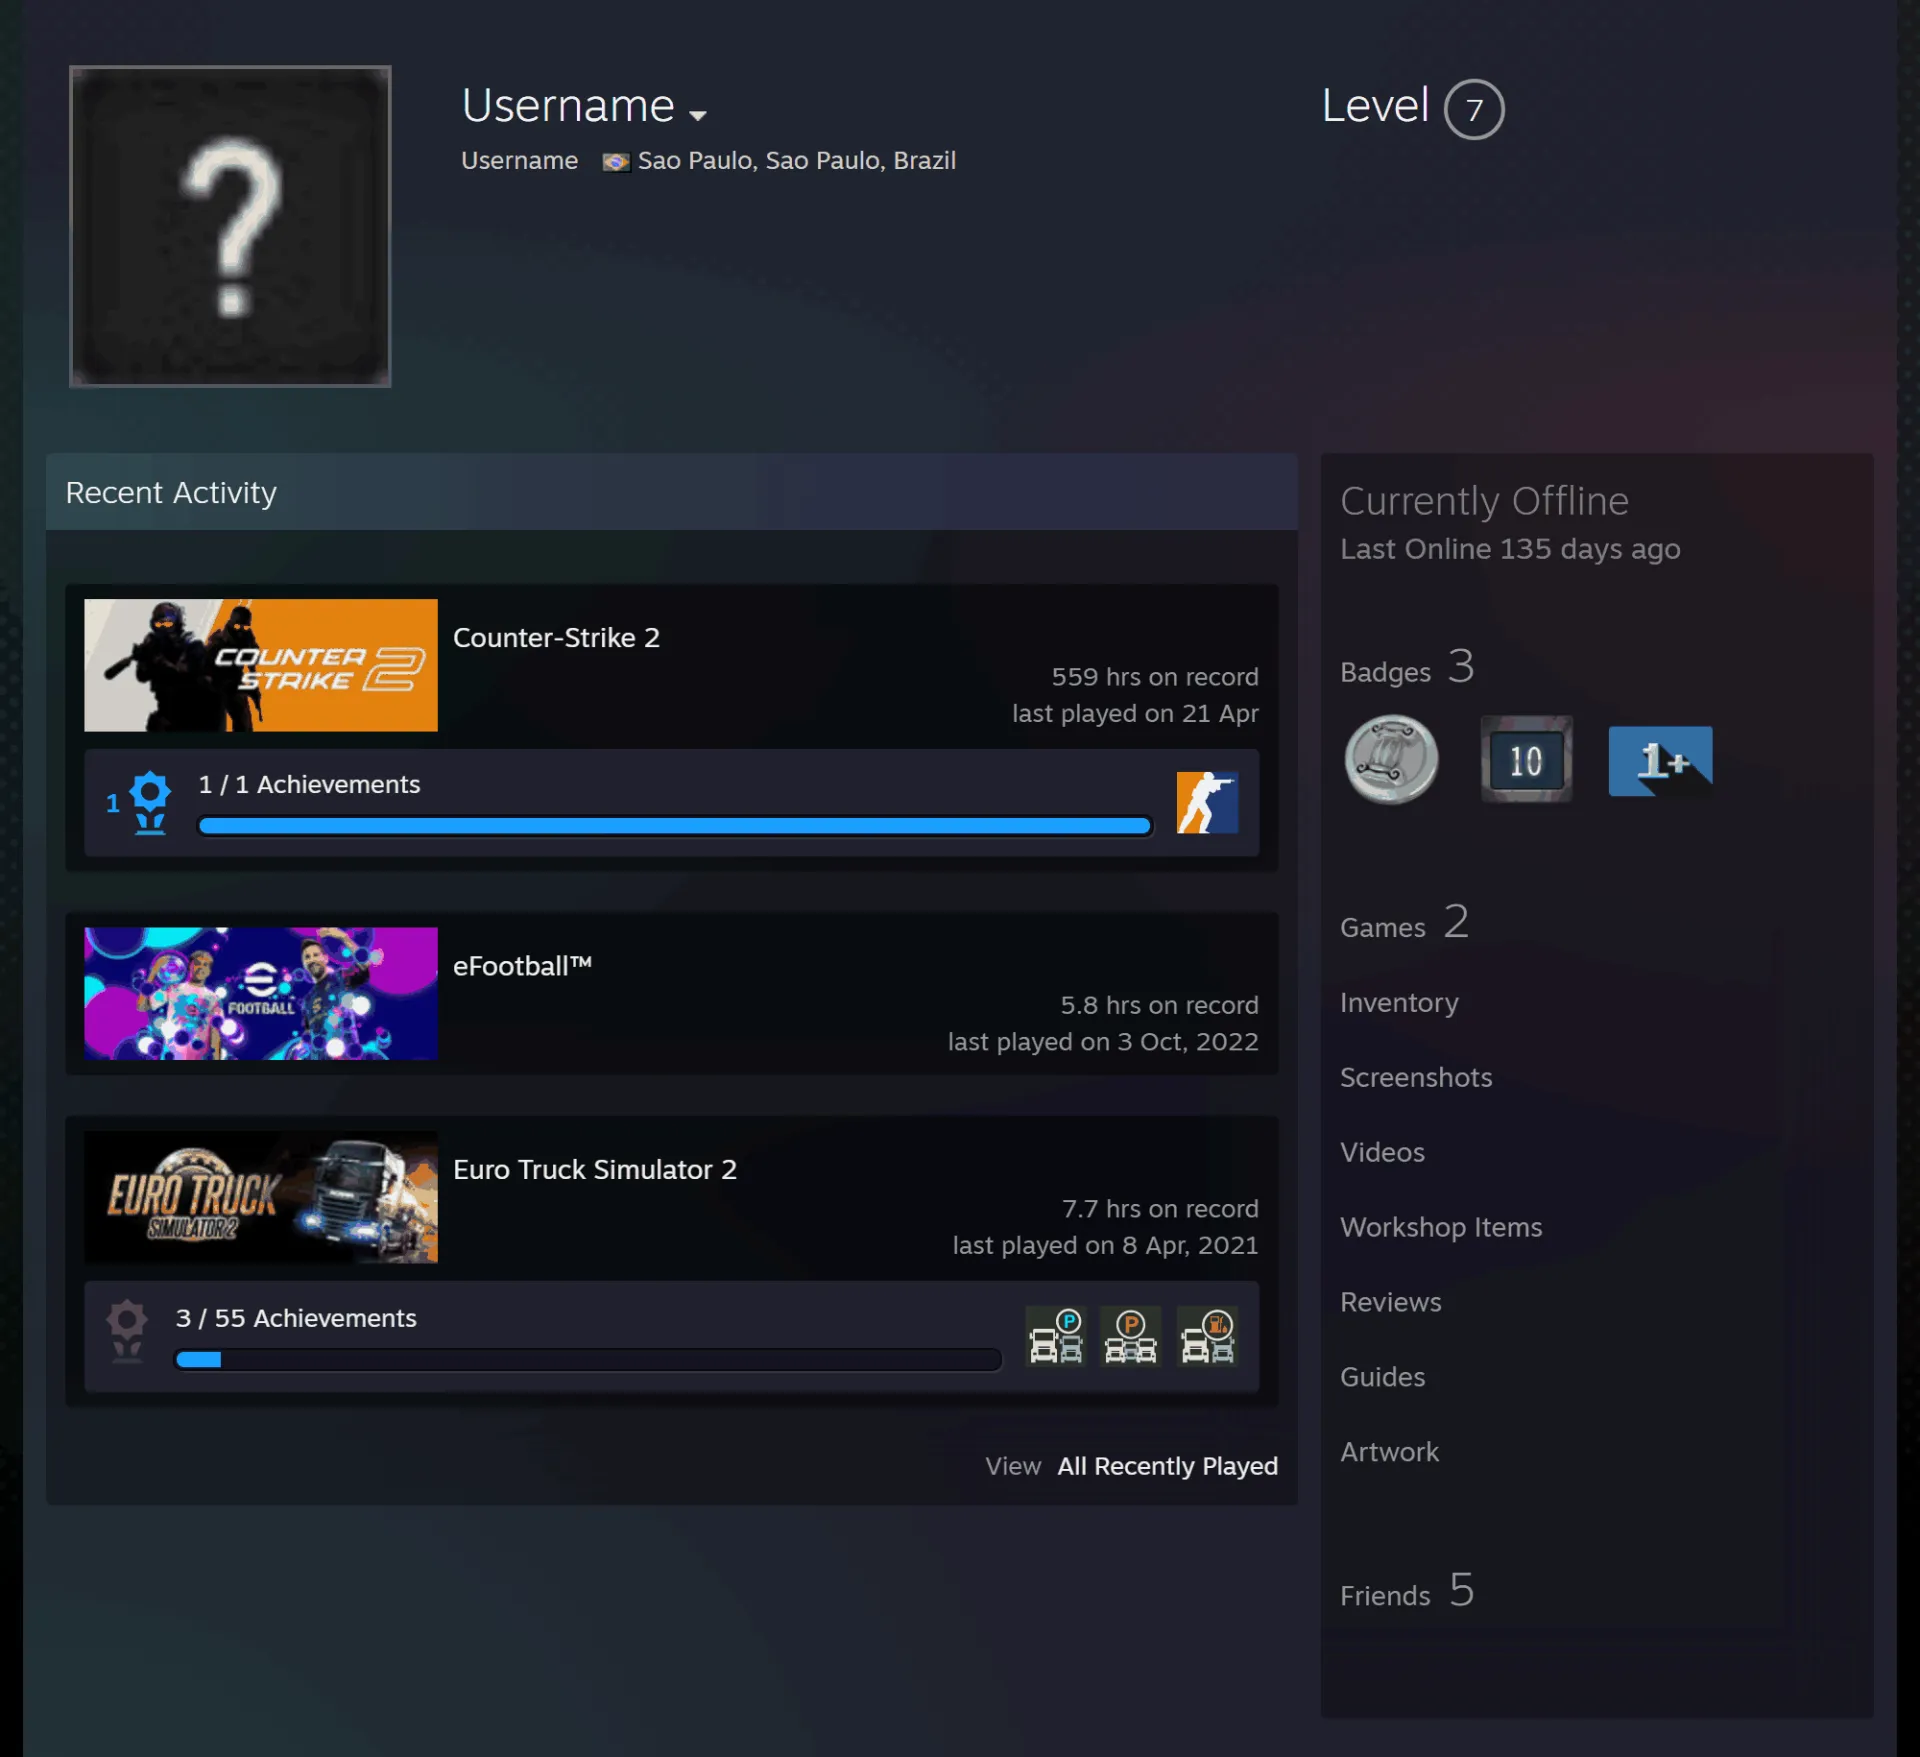
Task: Expand the Username dropdown arrow
Action: point(698,115)
